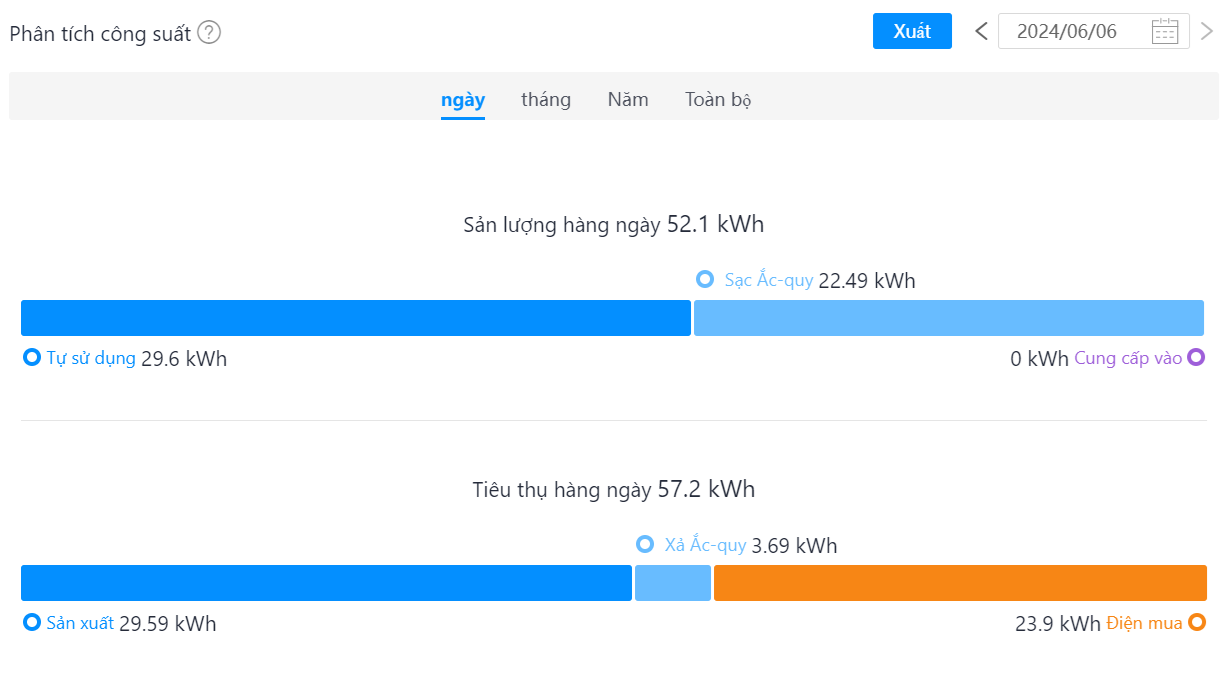Select the Năm tab
This screenshot has width=1230, height=698.
click(x=628, y=100)
